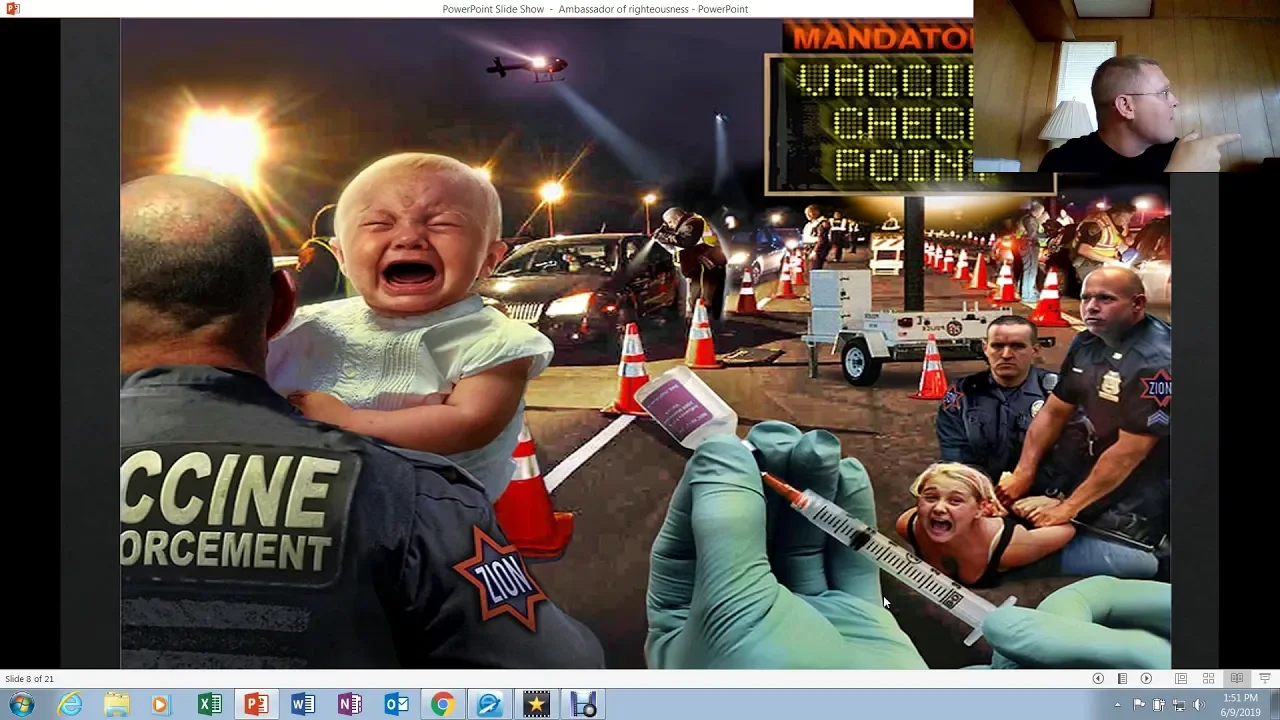Image resolution: width=1280 pixels, height=720 pixels.
Task: Open Excel from the taskbar
Action: [210, 704]
